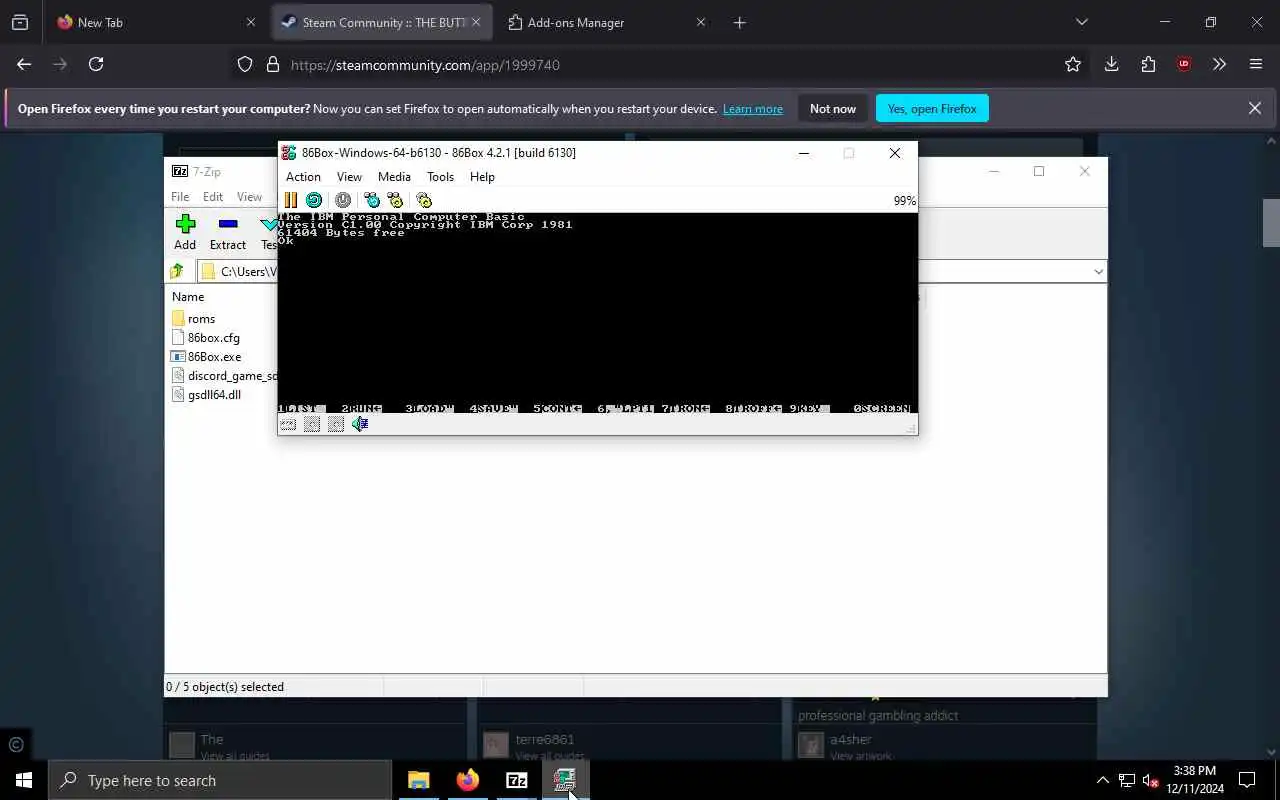
Task: Switch to the Steam Community tab
Action: click(382, 22)
